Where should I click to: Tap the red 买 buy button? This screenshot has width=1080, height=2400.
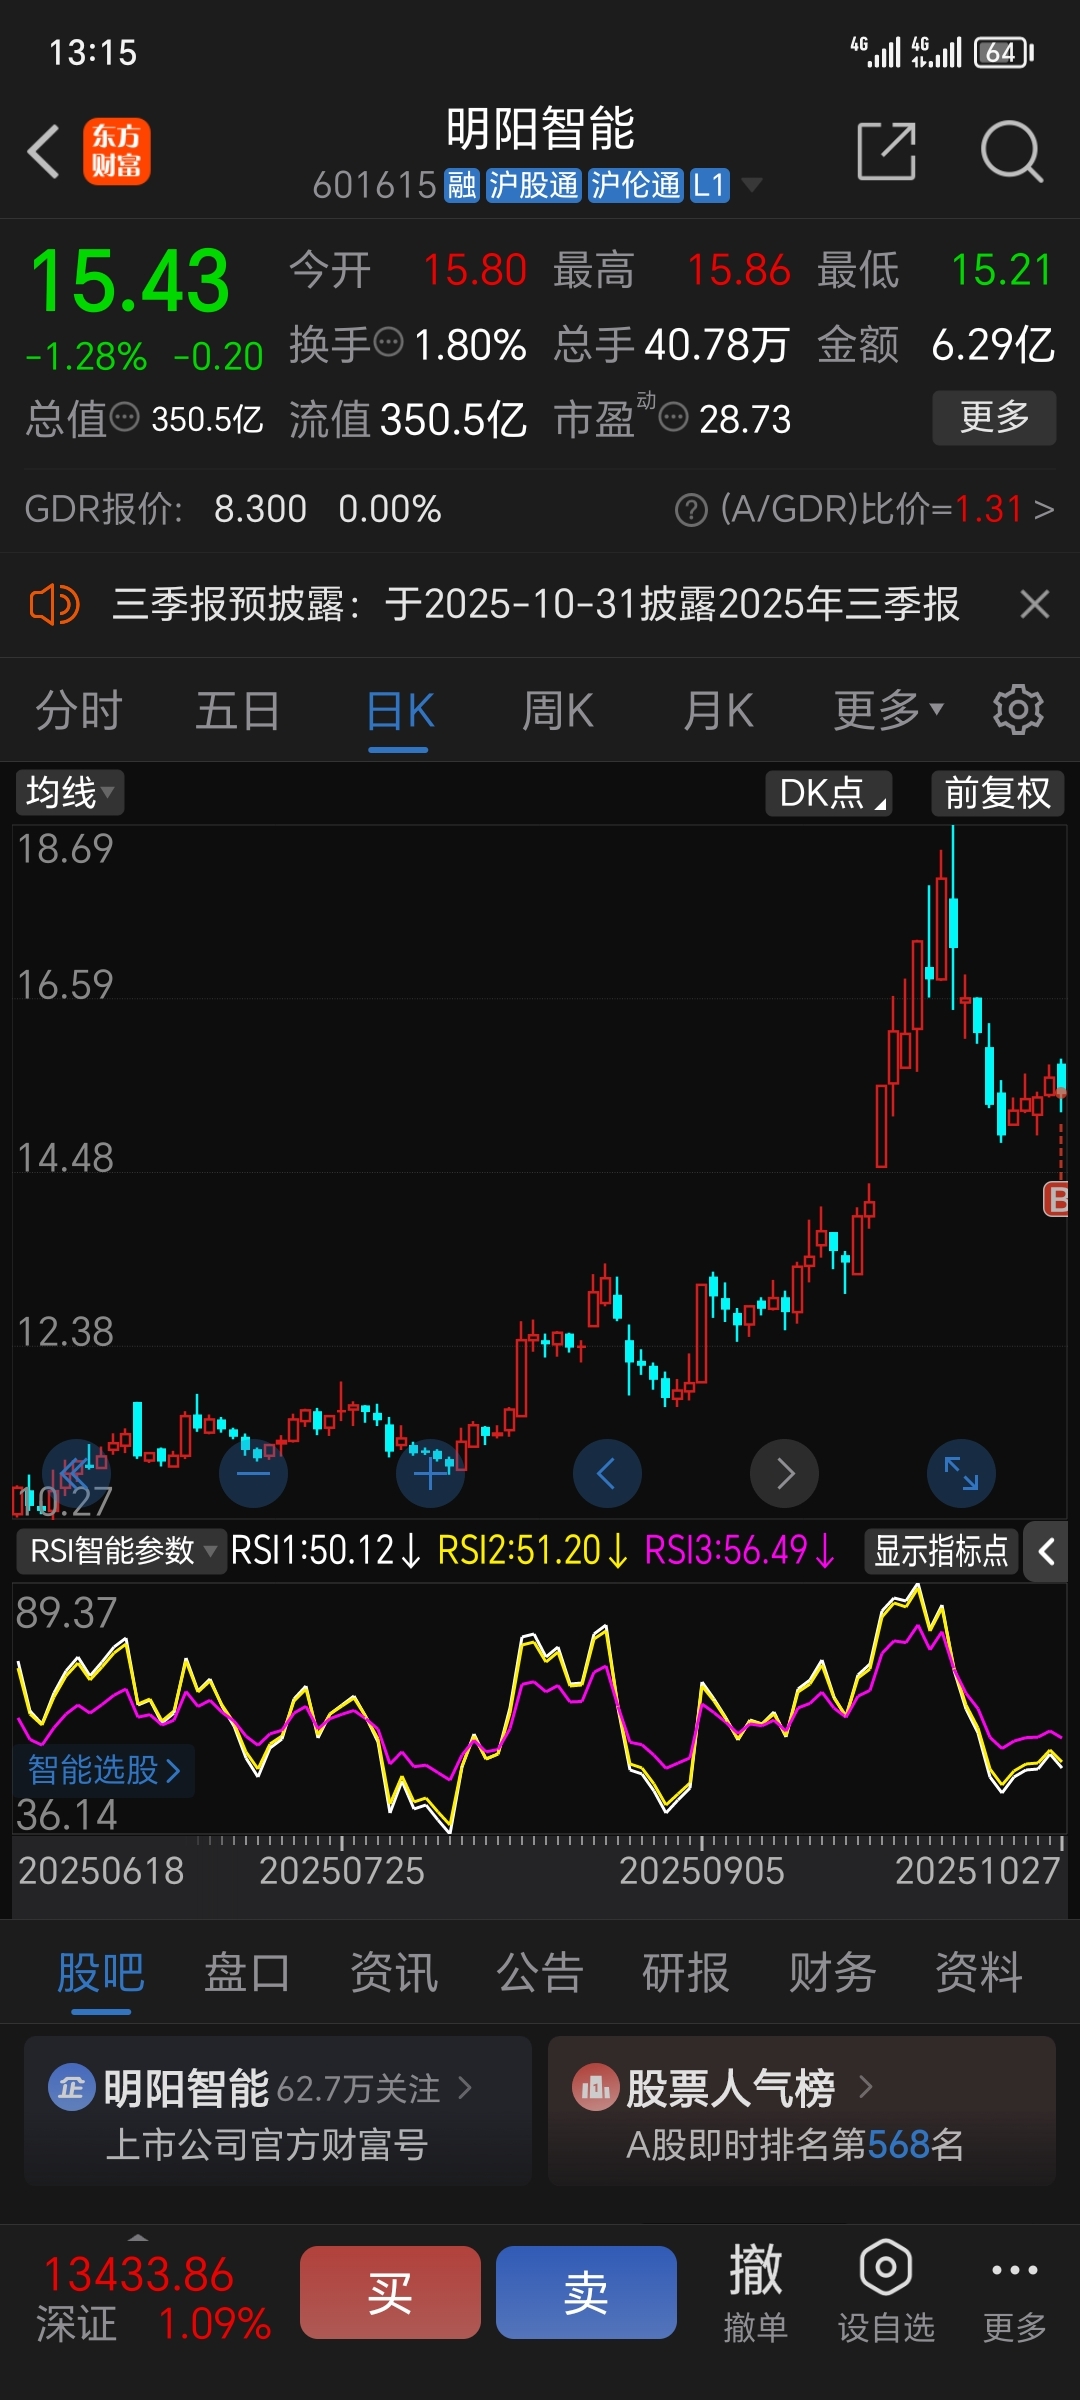pos(390,2292)
